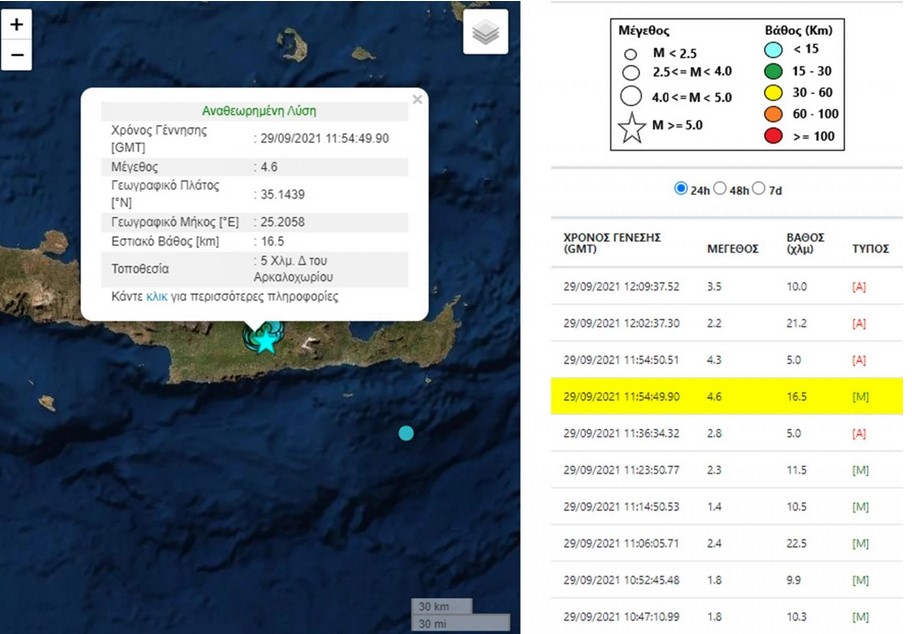
Task: Click the '4.0<= M < 5.0' legend circle
Action: (630, 96)
